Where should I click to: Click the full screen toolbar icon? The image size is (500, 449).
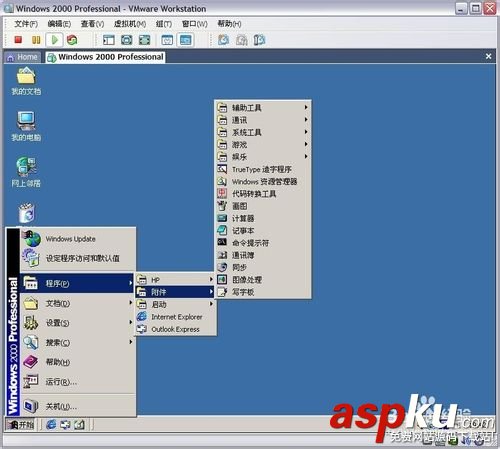pos(144,40)
